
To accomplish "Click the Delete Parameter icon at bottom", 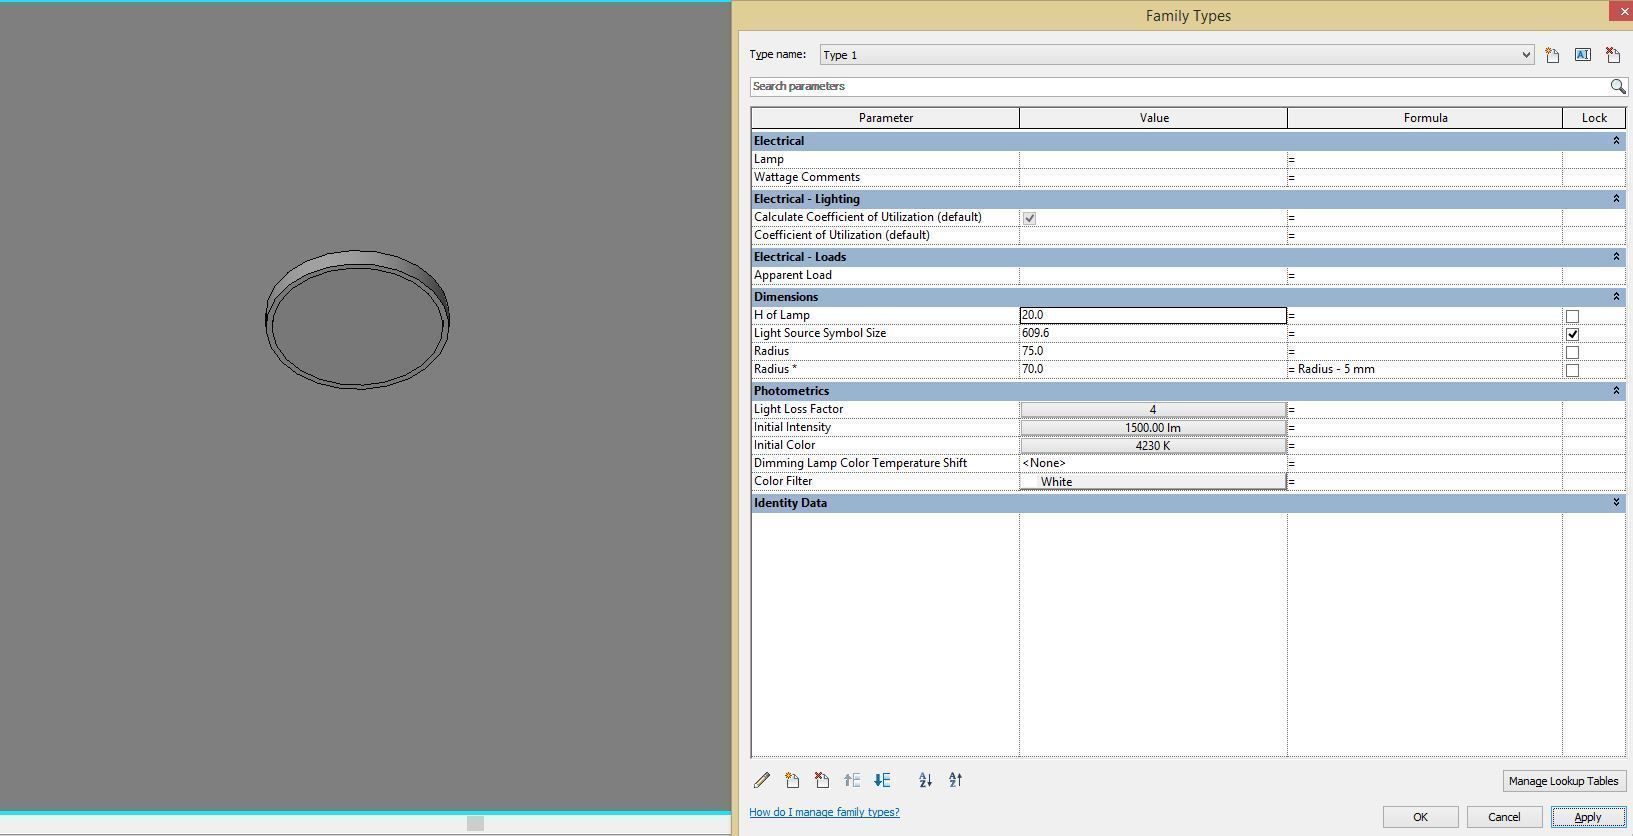I will coord(822,780).
